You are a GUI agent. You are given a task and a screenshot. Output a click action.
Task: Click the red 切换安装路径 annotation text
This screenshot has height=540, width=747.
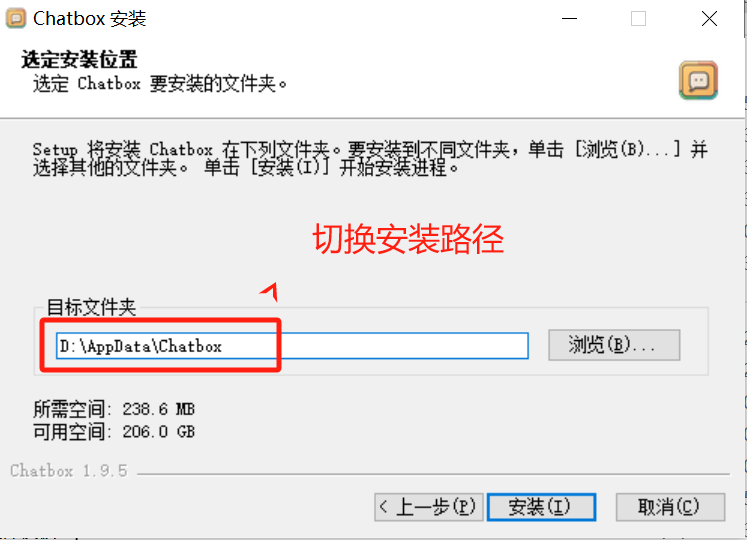[408, 239]
